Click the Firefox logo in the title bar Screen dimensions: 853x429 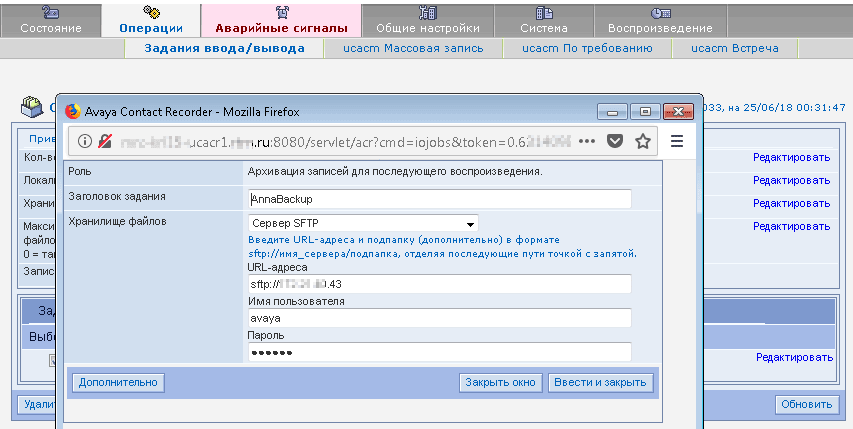73,111
